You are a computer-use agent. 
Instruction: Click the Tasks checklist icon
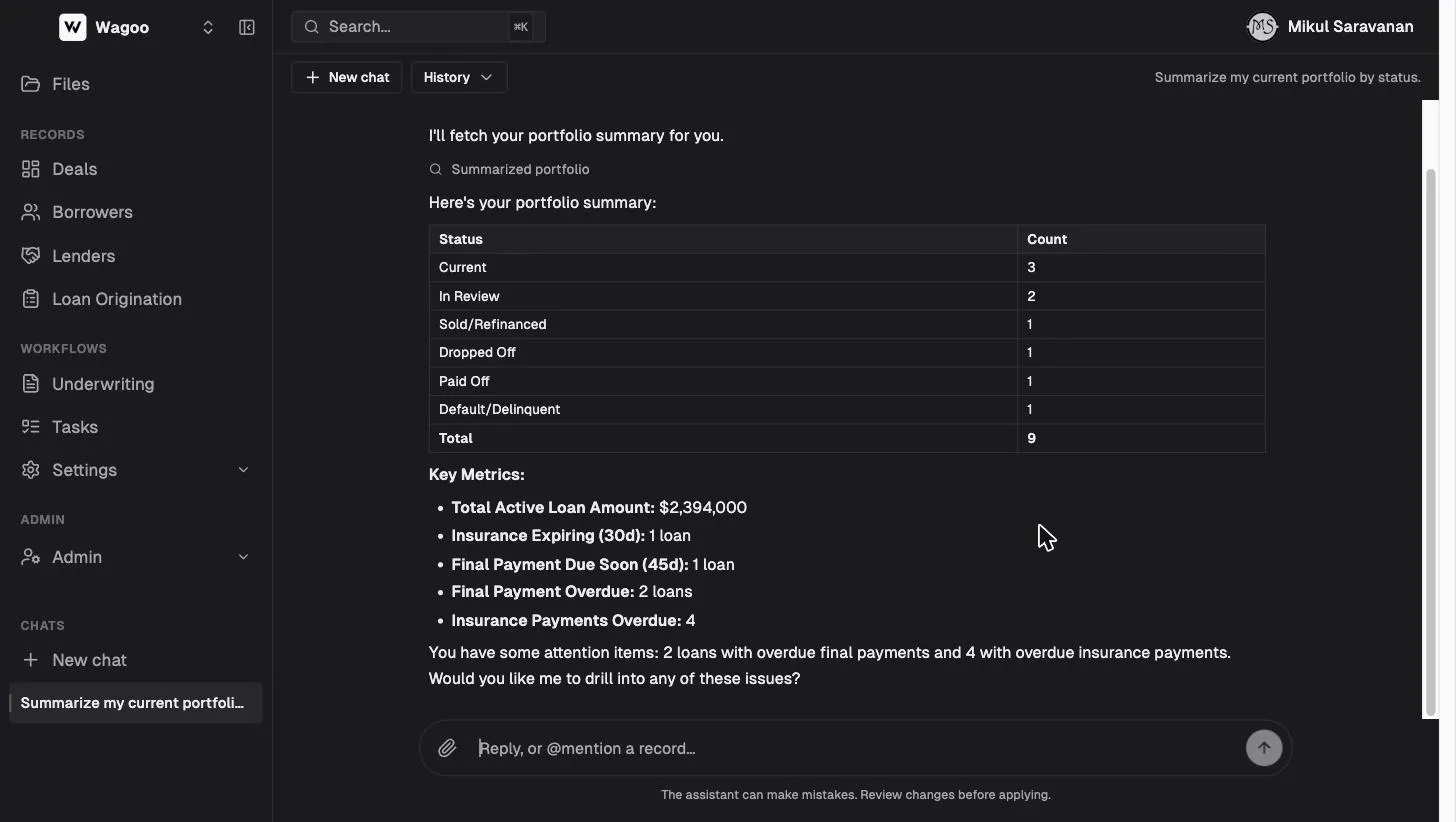point(31,427)
